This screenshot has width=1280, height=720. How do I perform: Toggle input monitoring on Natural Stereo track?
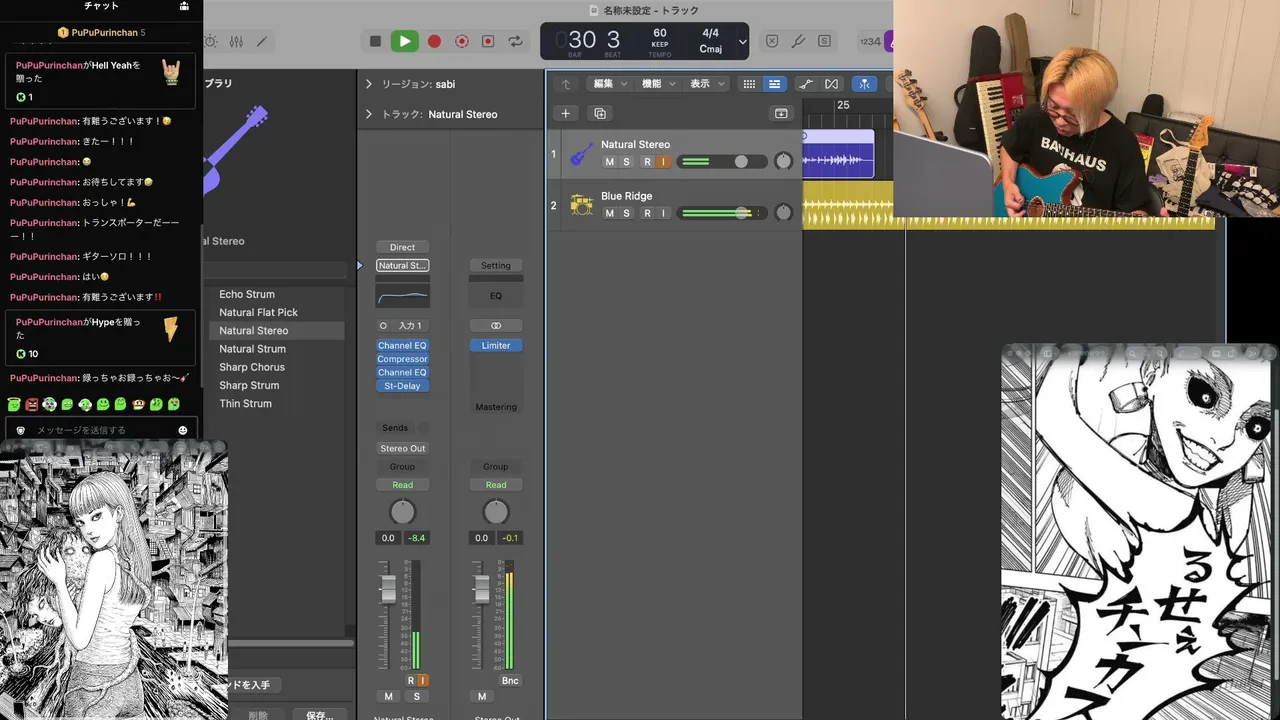click(x=662, y=162)
